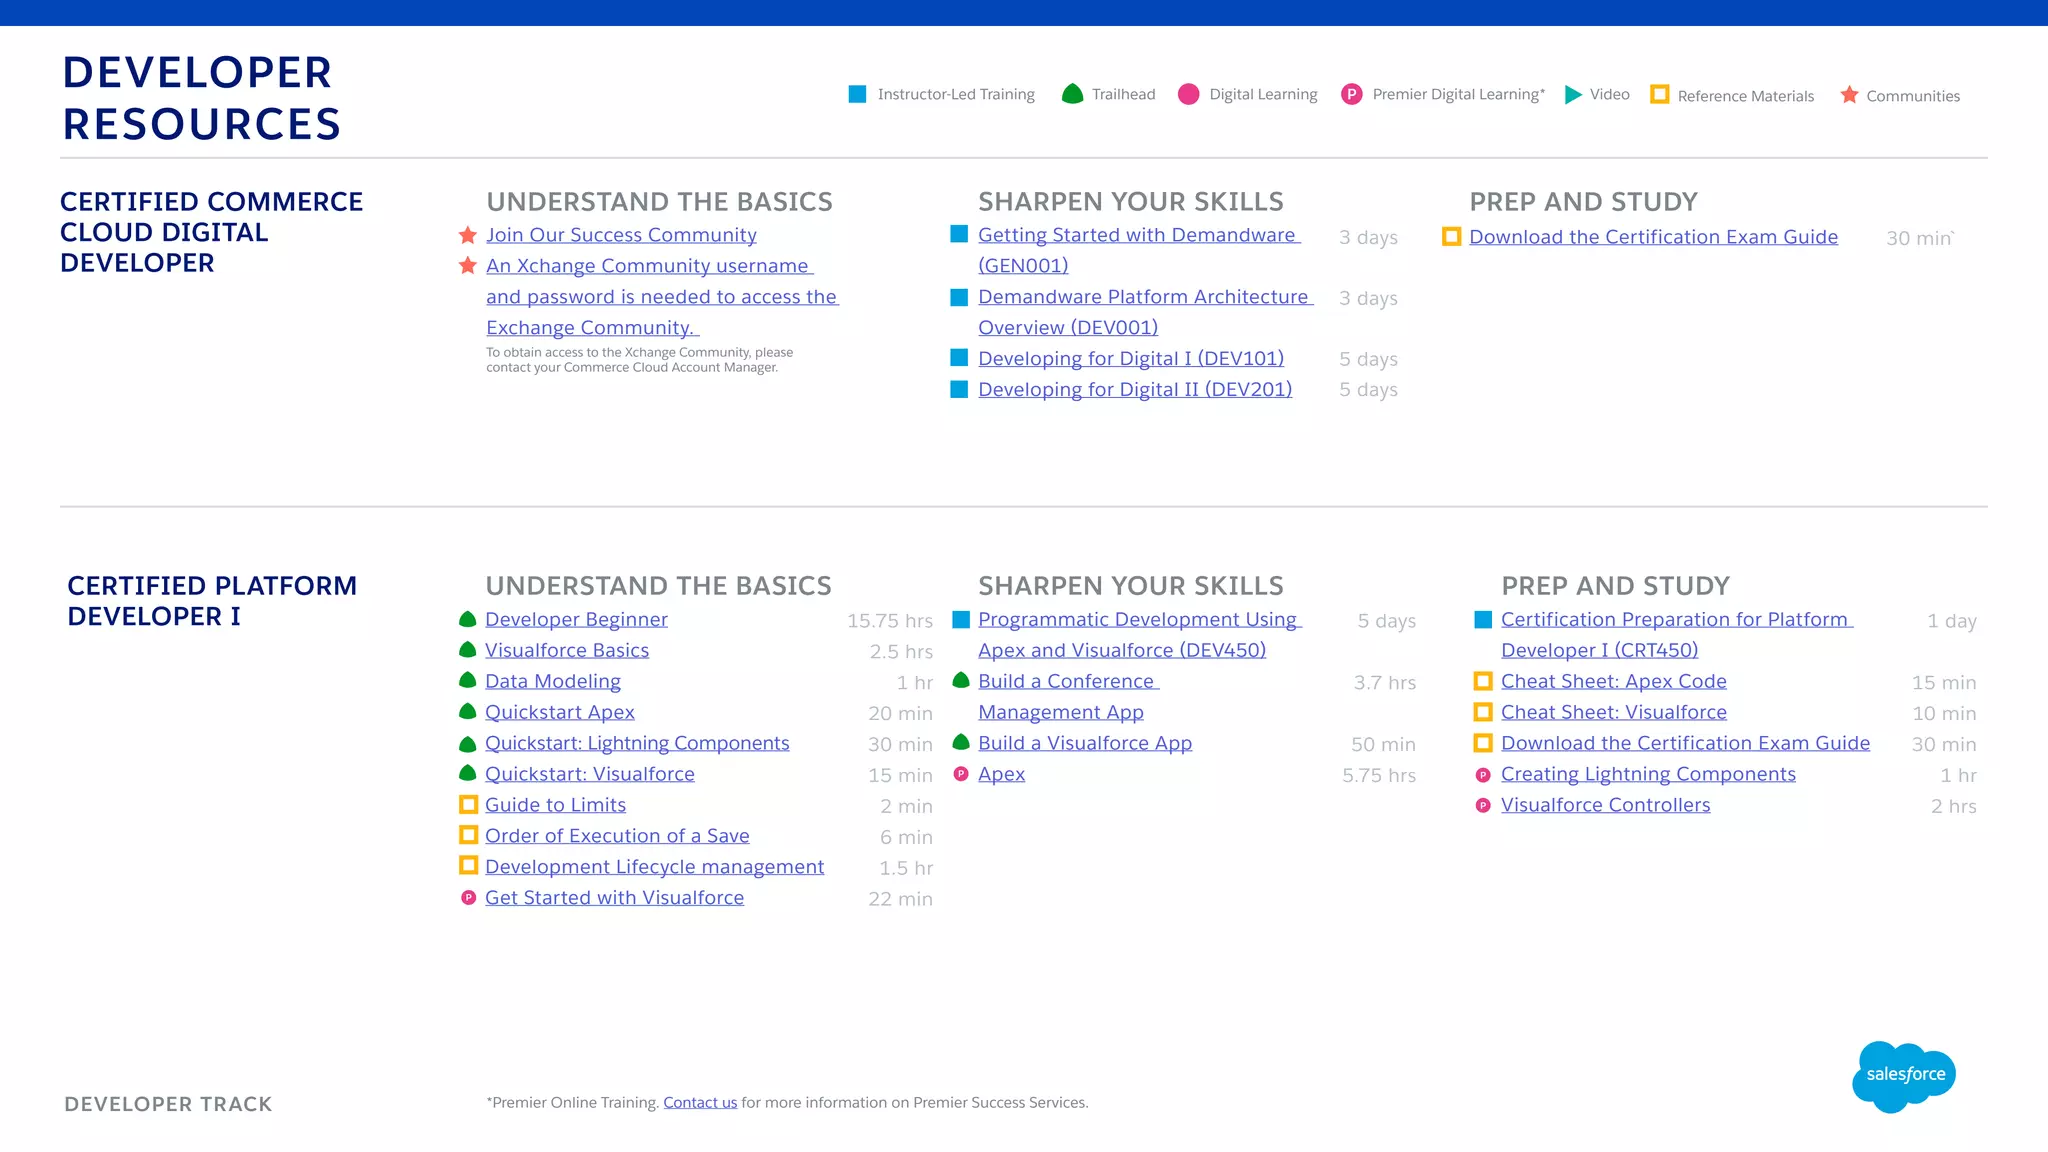Open the Join Our Success Community link
The image size is (2048, 1152).
[621, 235]
